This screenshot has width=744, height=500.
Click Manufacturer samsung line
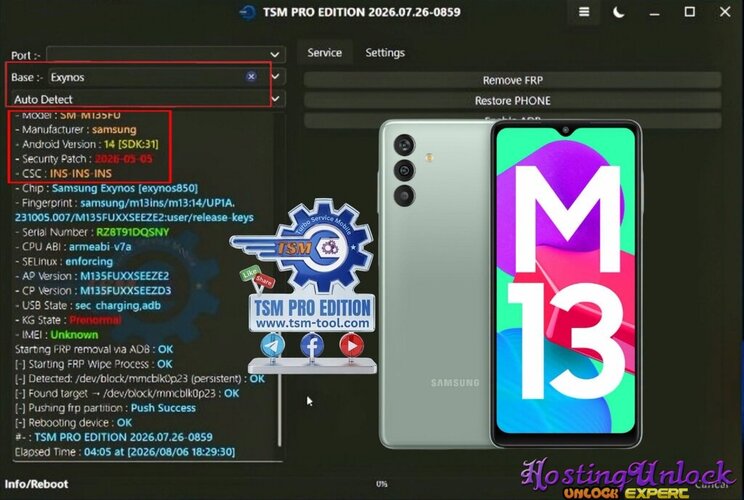click(75, 130)
